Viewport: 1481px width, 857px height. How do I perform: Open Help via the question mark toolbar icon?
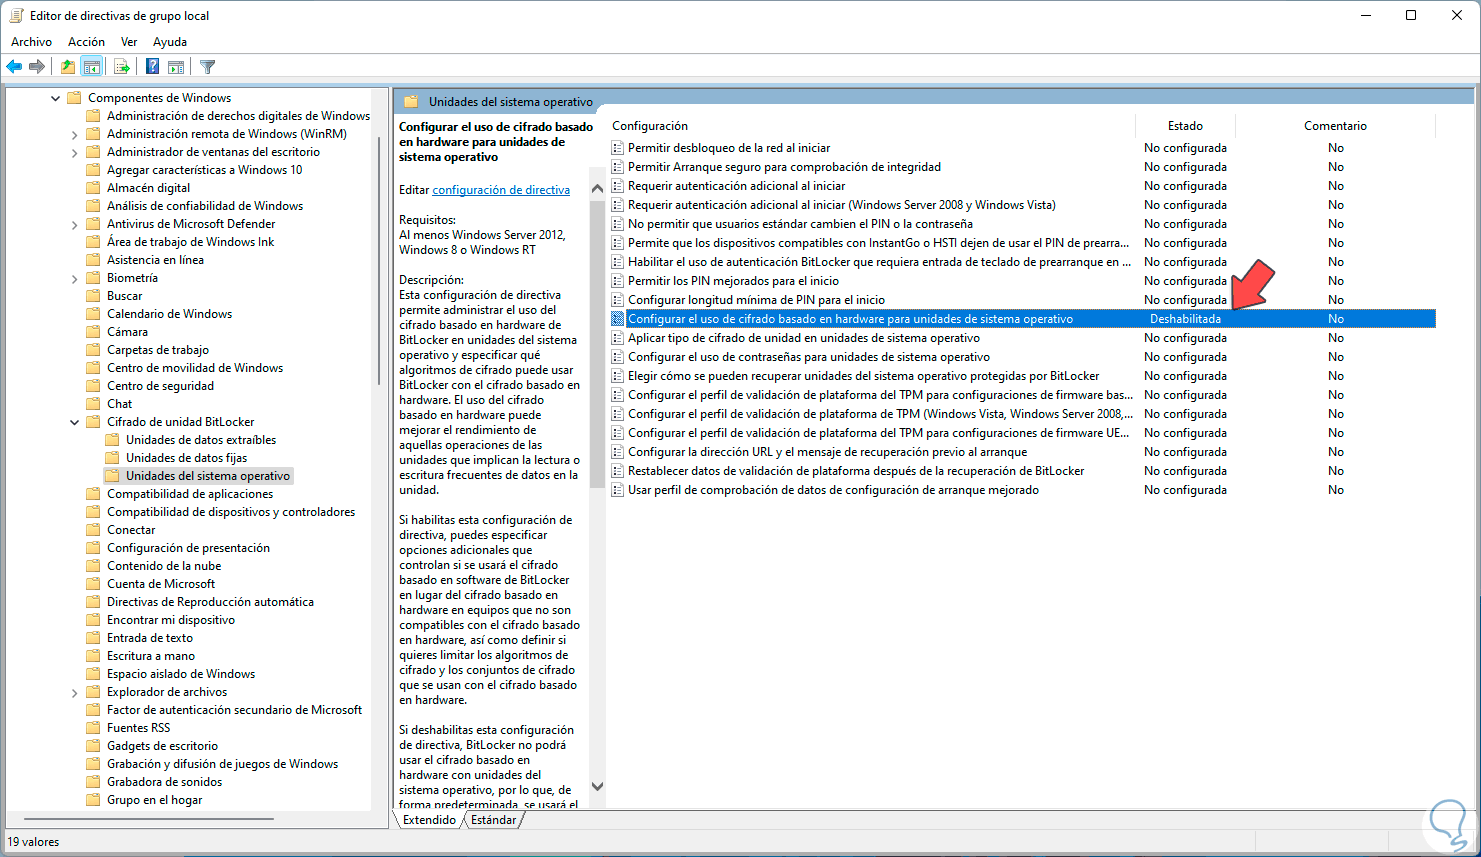pos(152,67)
